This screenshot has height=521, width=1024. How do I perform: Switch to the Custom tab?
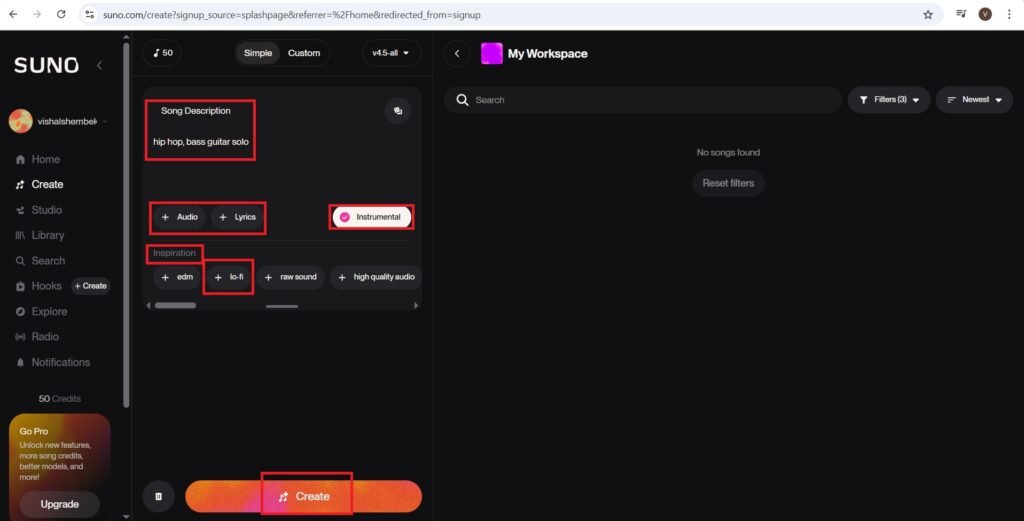304,53
